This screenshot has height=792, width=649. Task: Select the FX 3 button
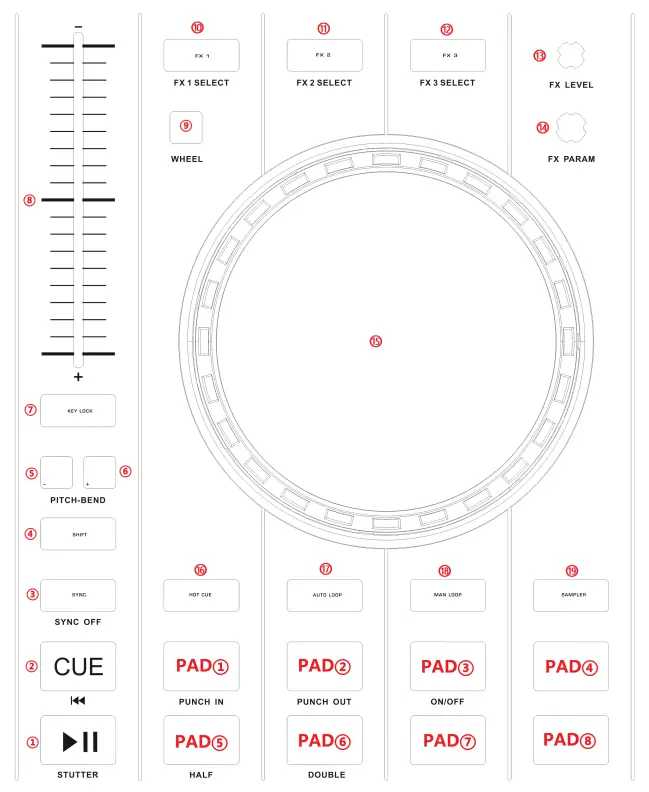[447, 55]
